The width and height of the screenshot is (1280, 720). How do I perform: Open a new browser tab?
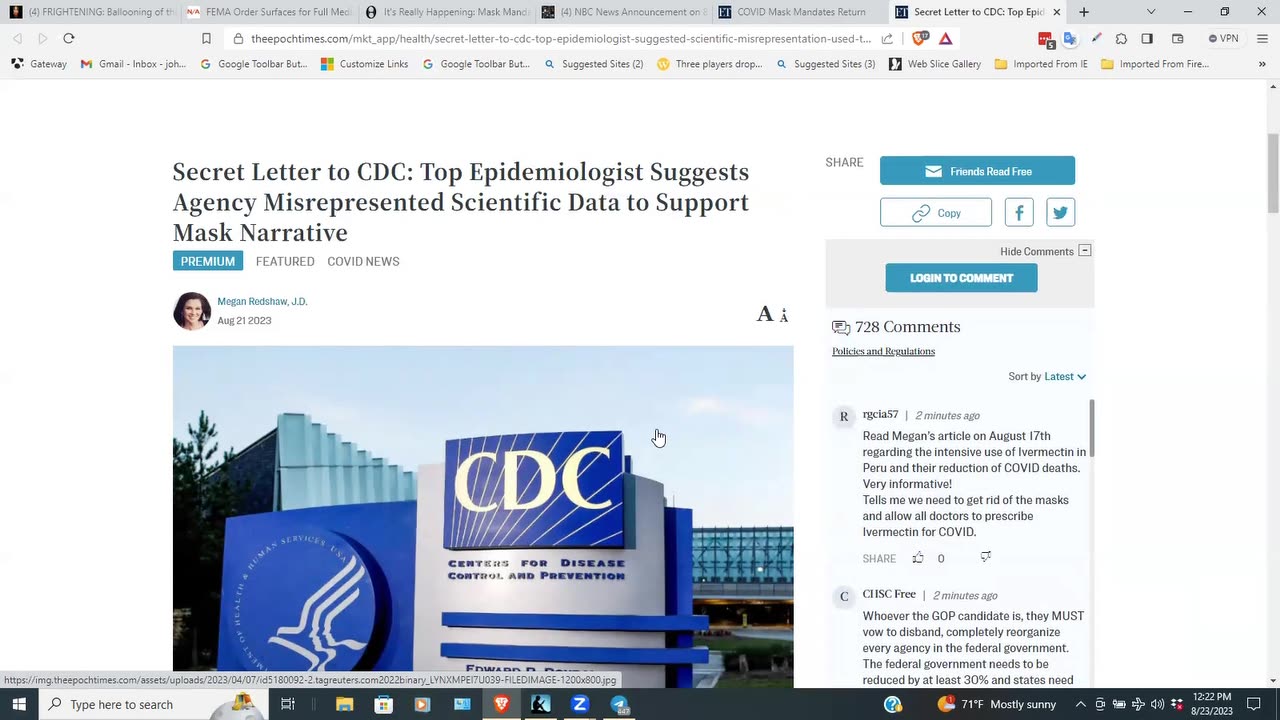1084,12
